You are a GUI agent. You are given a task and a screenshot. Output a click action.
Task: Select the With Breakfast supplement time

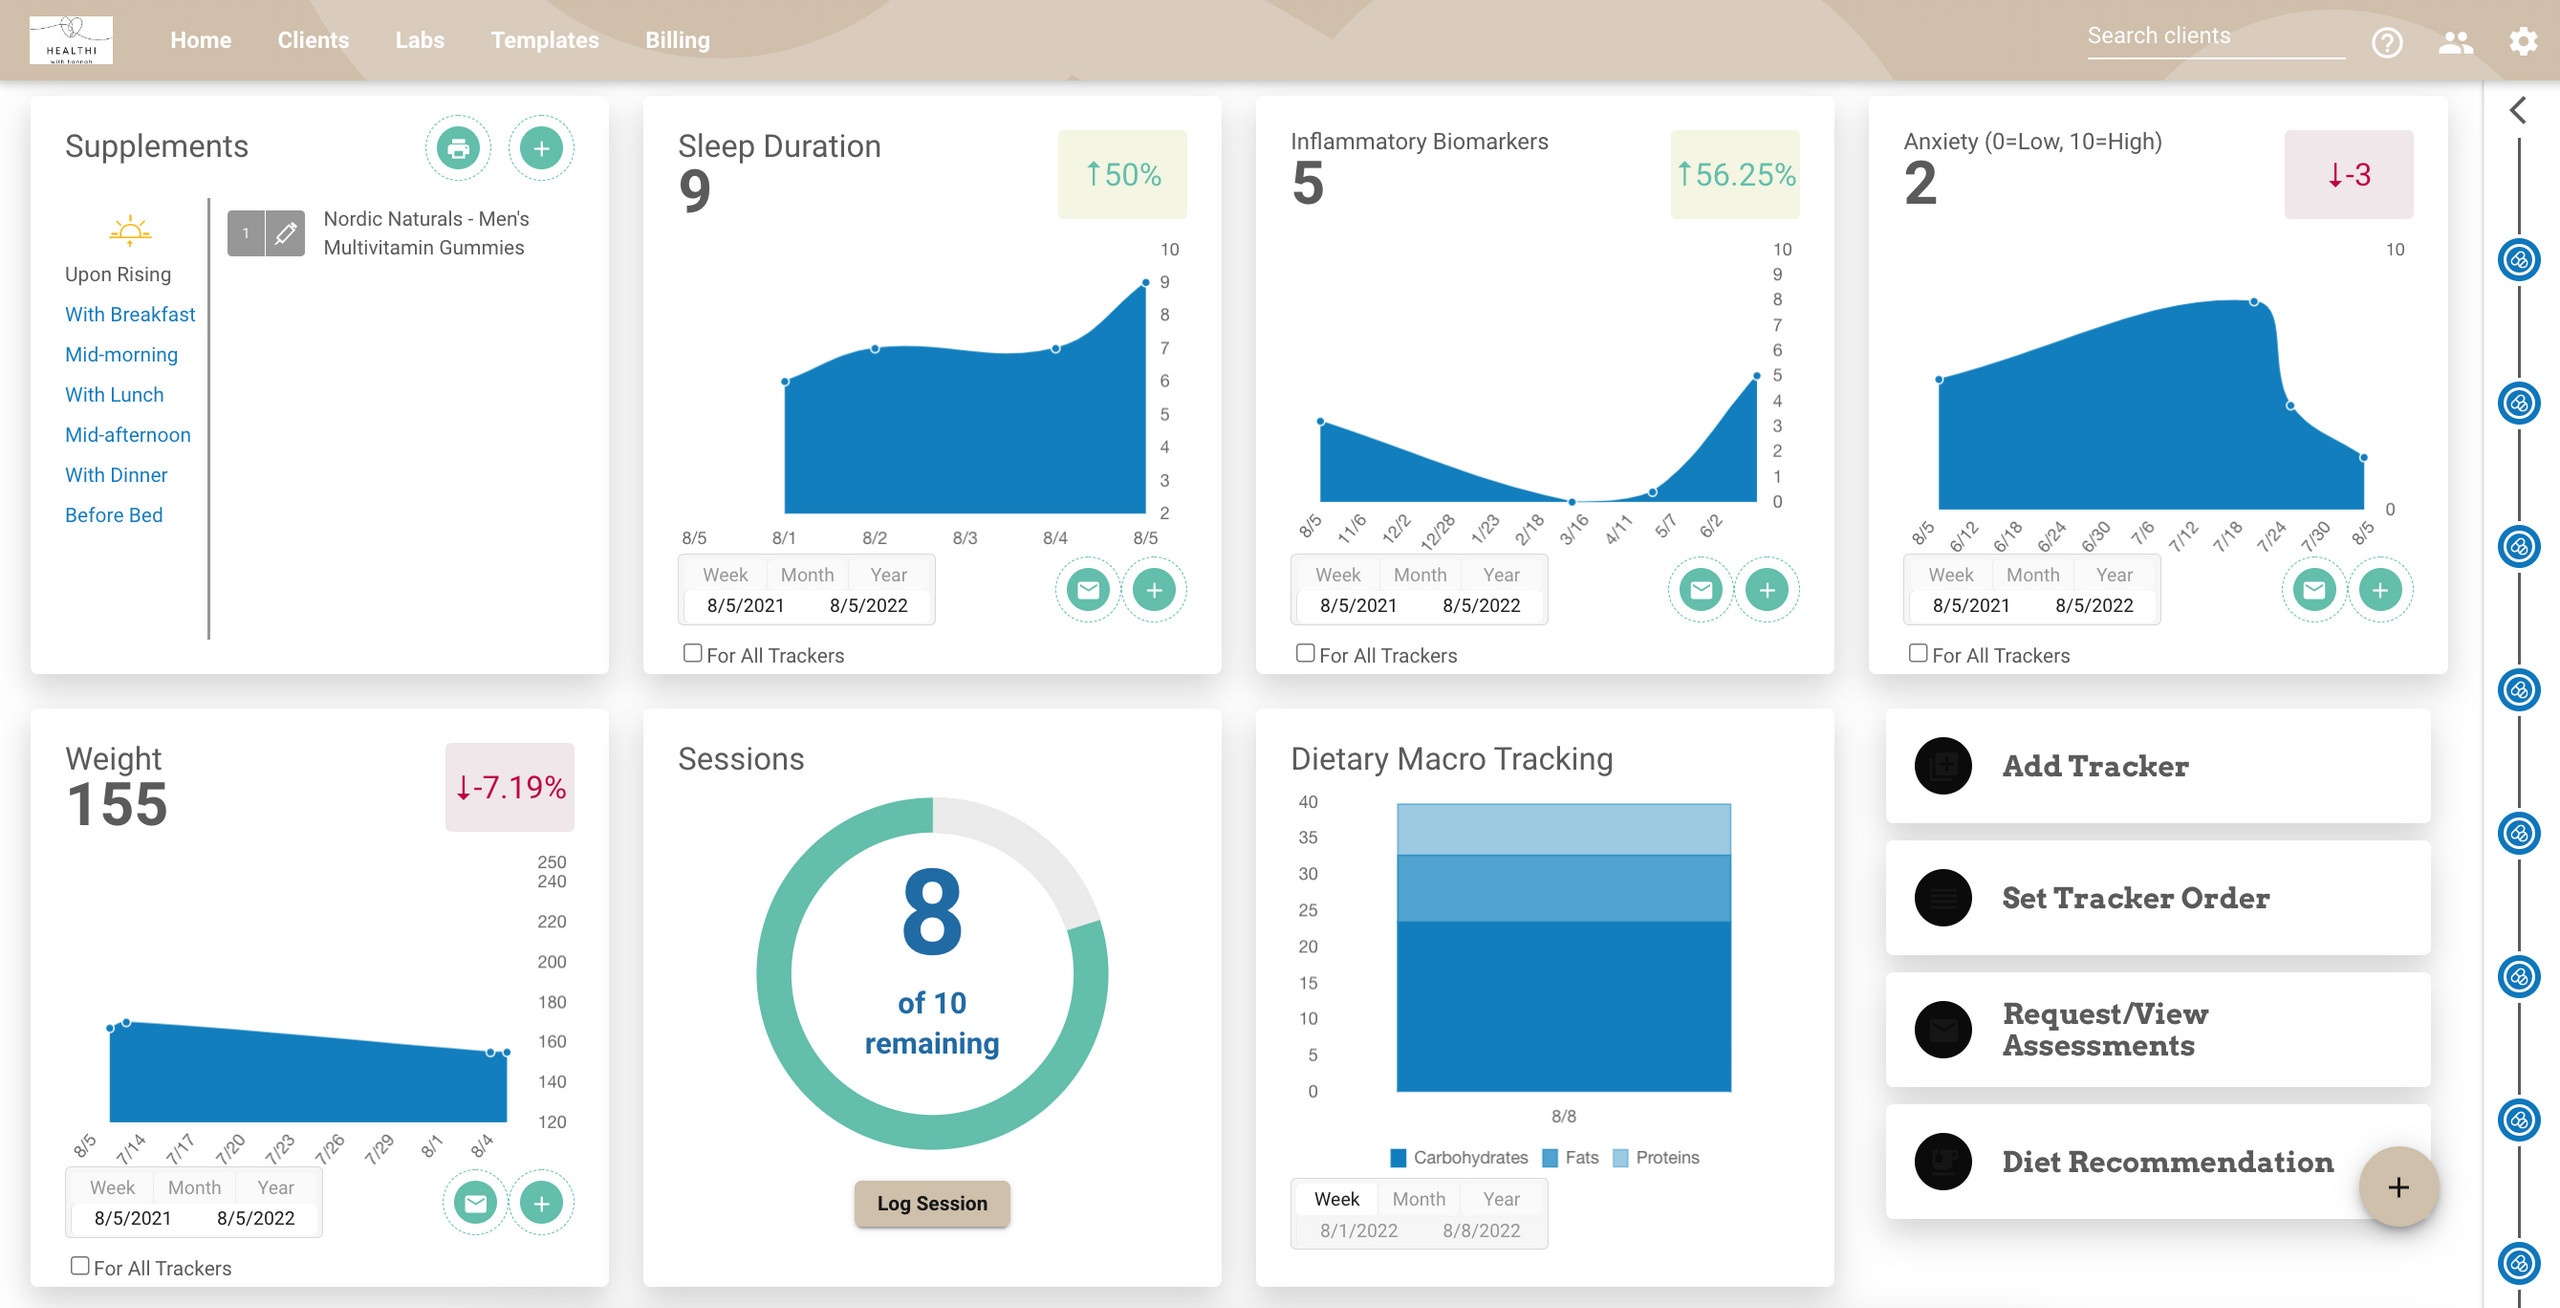(x=130, y=314)
